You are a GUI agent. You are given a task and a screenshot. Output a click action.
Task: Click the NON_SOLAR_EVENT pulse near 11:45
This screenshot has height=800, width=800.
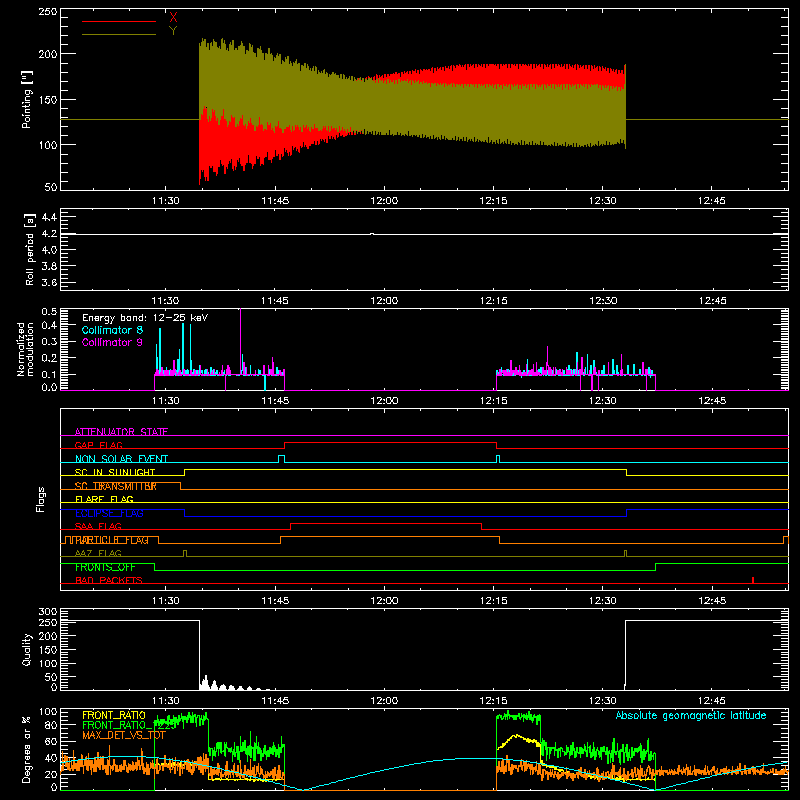click(x=281, y=459)
